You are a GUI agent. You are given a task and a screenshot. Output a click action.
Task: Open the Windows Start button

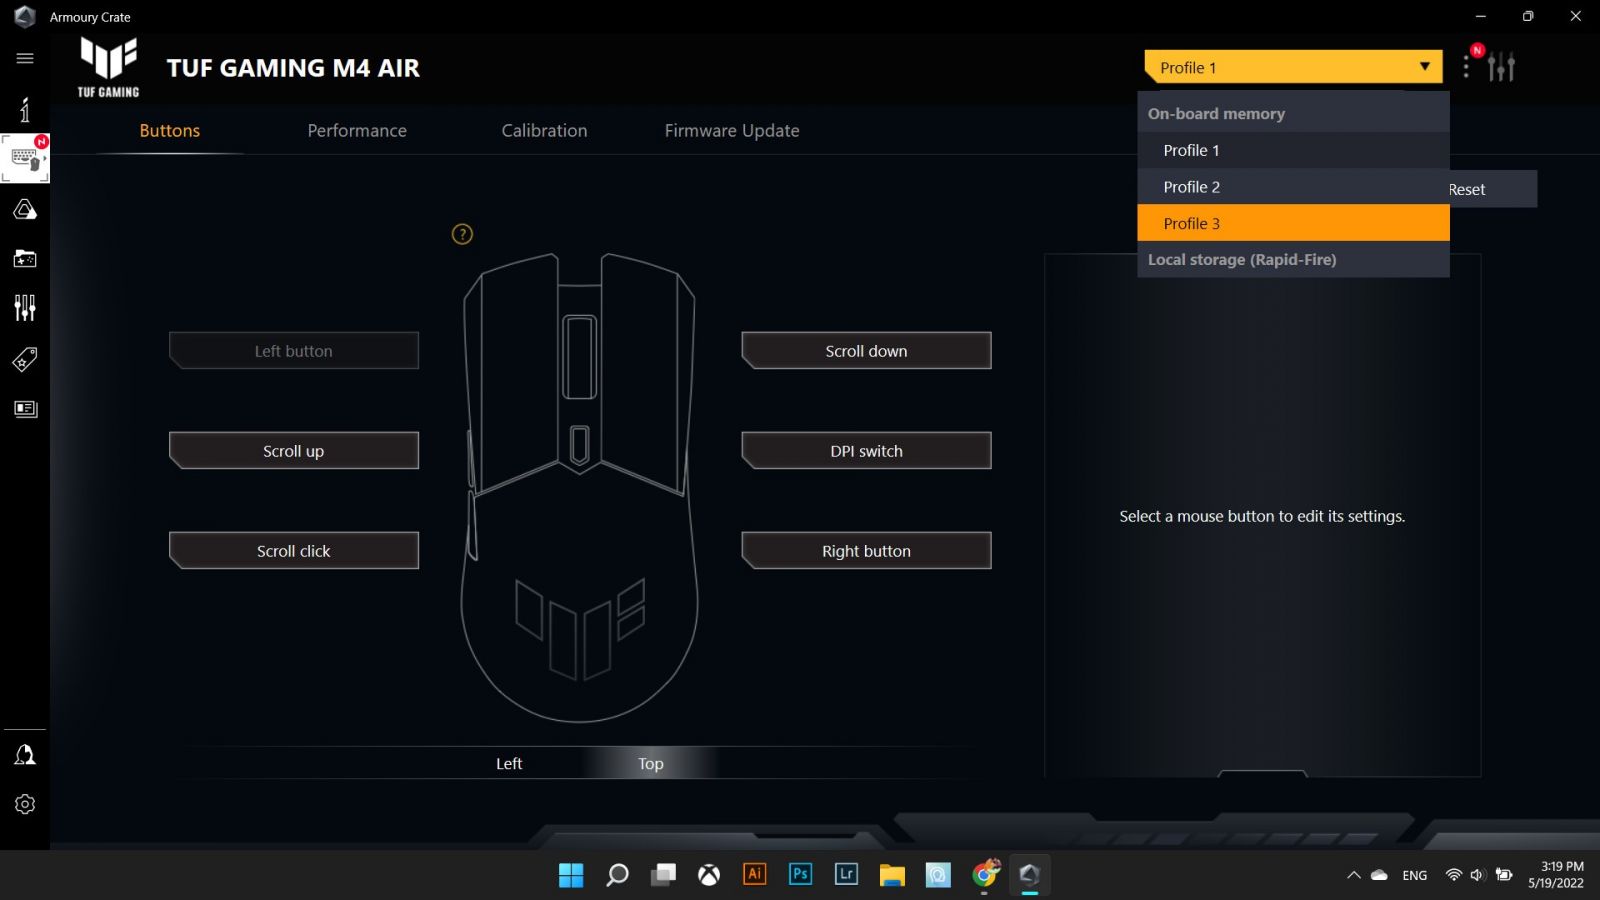pyautogui.click(x=571, y=875)
